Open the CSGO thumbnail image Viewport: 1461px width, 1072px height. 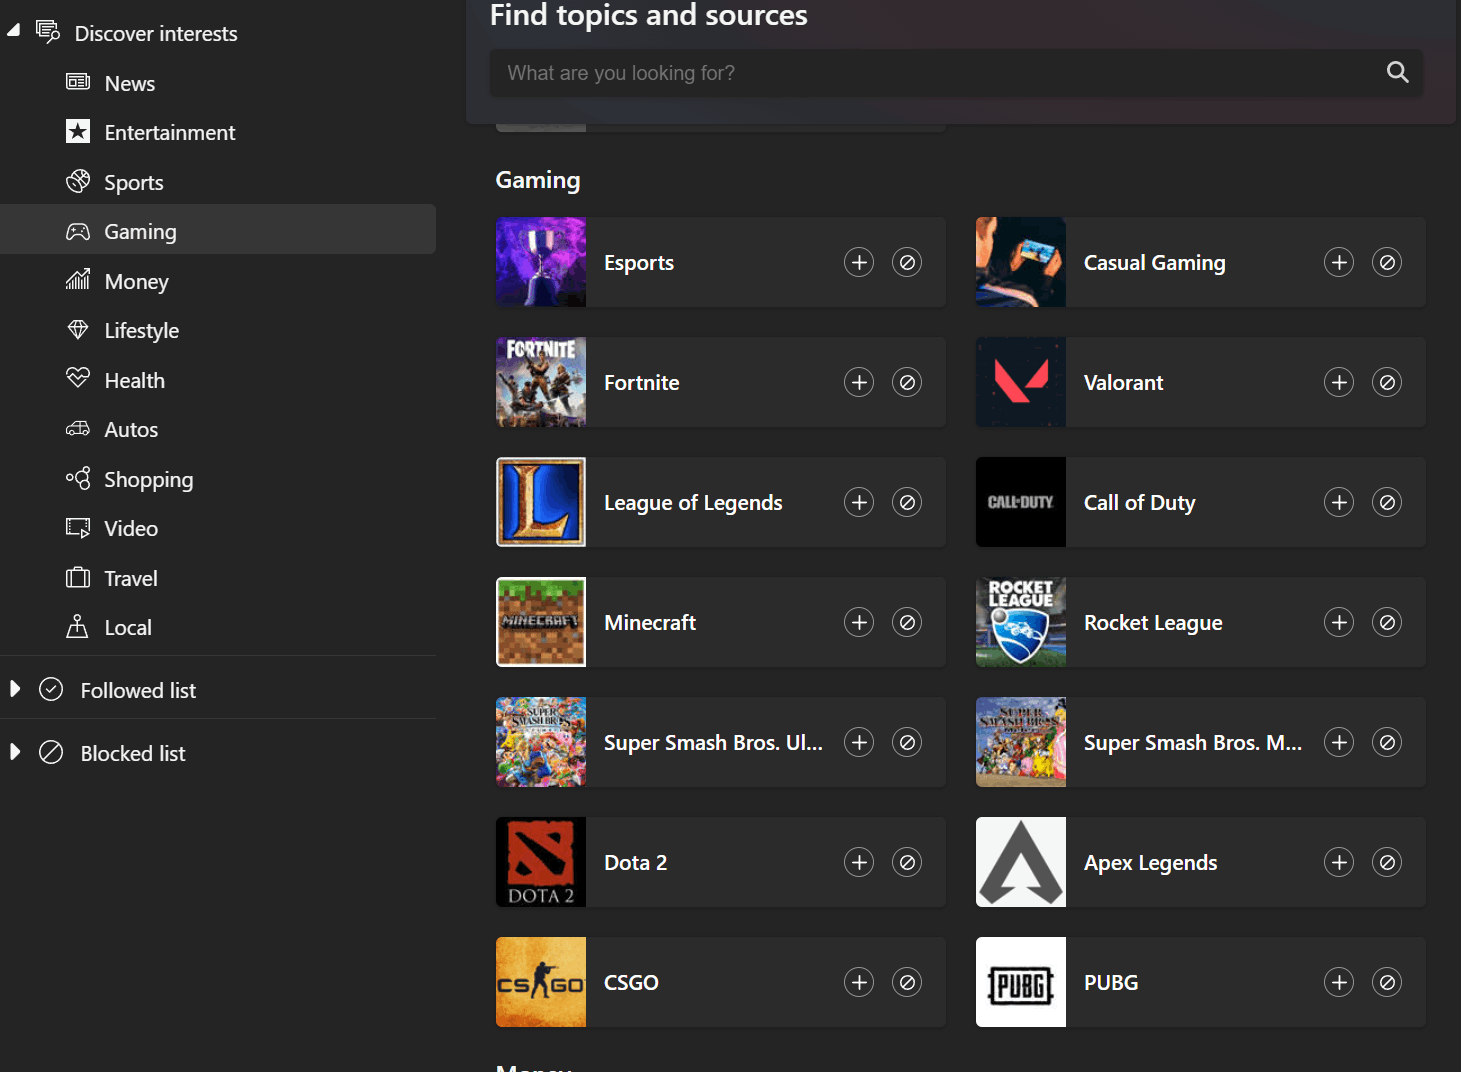[x=541, y=982]
